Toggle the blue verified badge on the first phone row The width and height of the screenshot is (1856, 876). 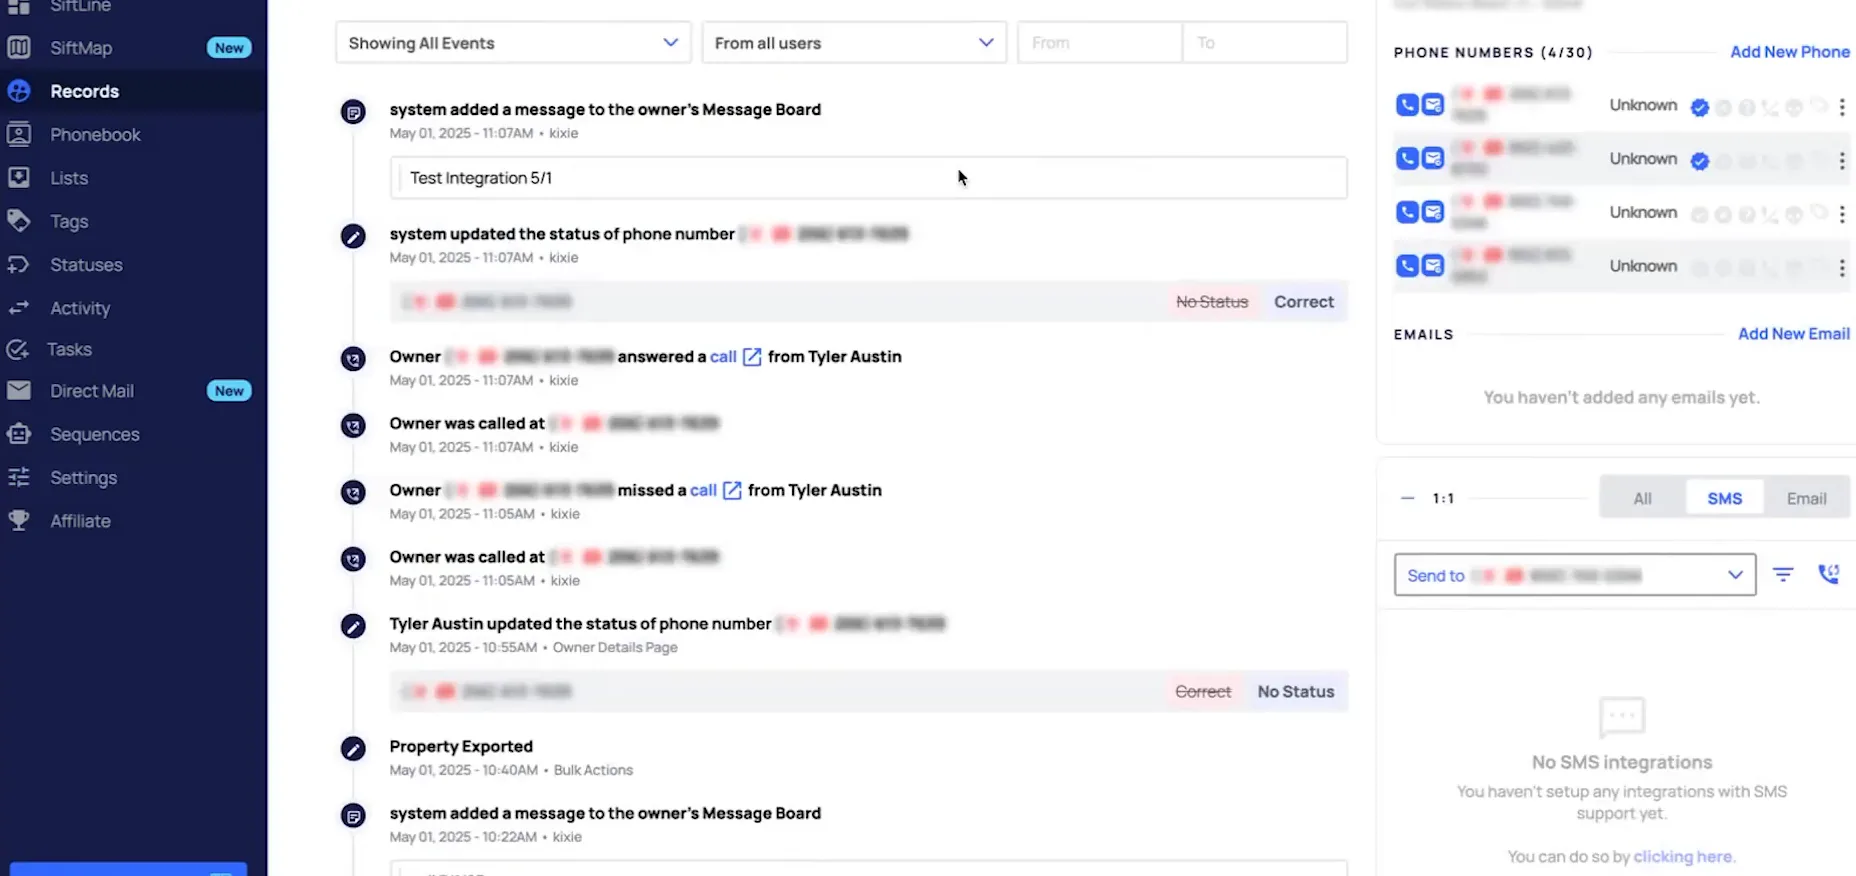(x=1699, y=107)
